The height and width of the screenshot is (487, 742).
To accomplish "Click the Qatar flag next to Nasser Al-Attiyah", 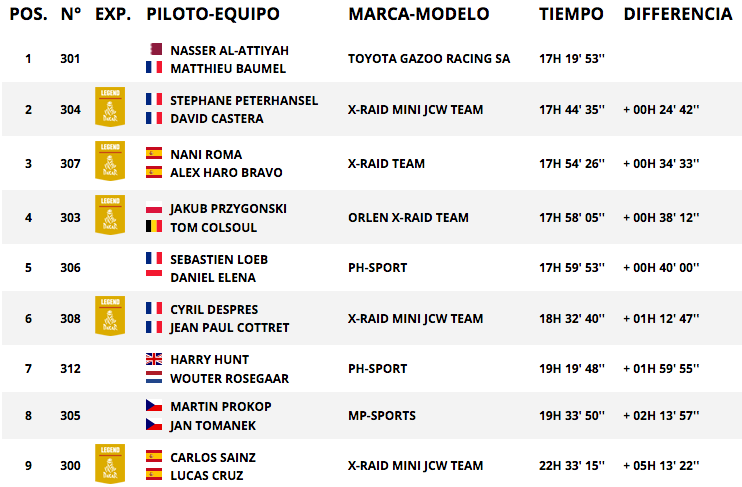I will click(154, 49).
